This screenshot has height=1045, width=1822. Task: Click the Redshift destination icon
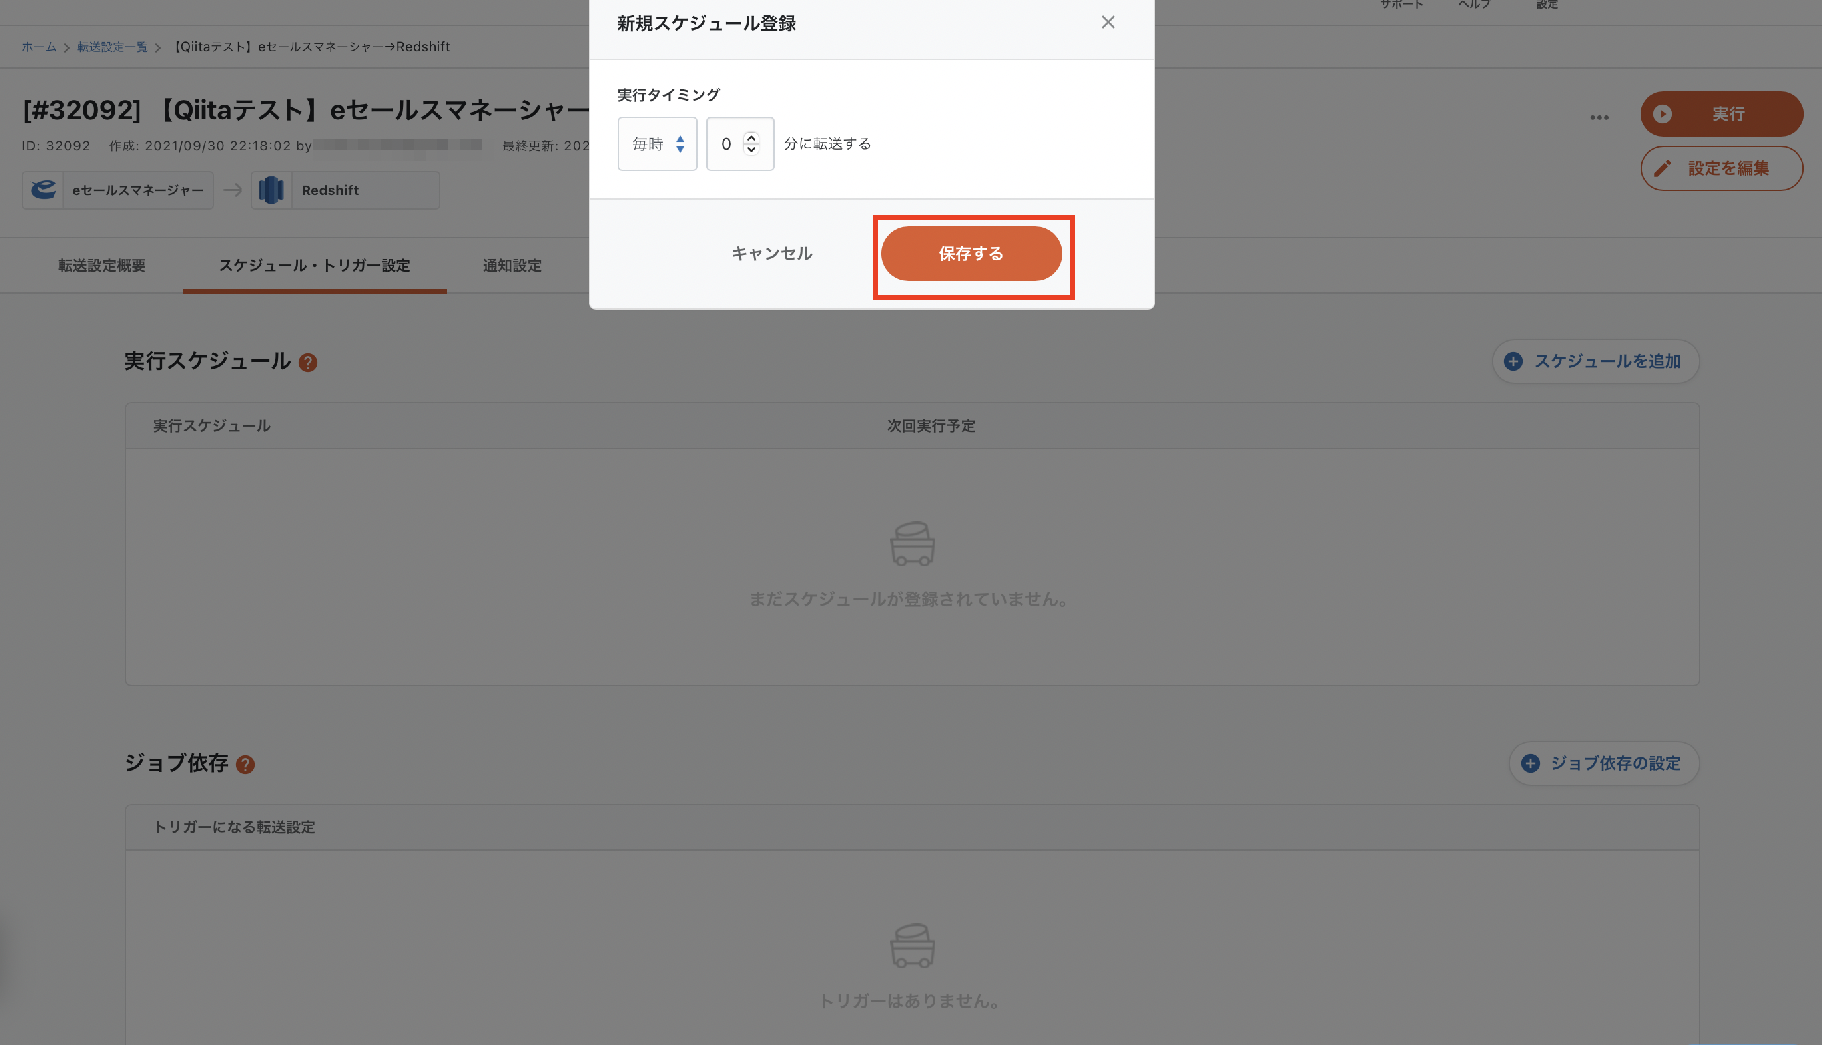[271, 189]
